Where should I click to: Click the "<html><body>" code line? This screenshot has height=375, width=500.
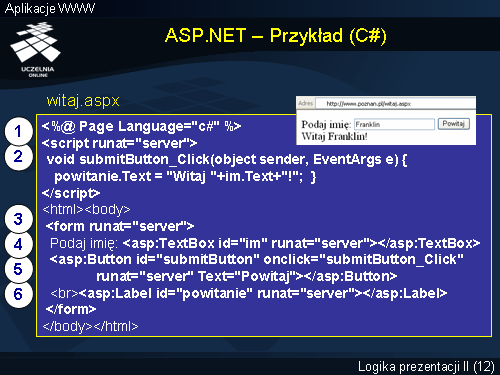coord(86,209)
